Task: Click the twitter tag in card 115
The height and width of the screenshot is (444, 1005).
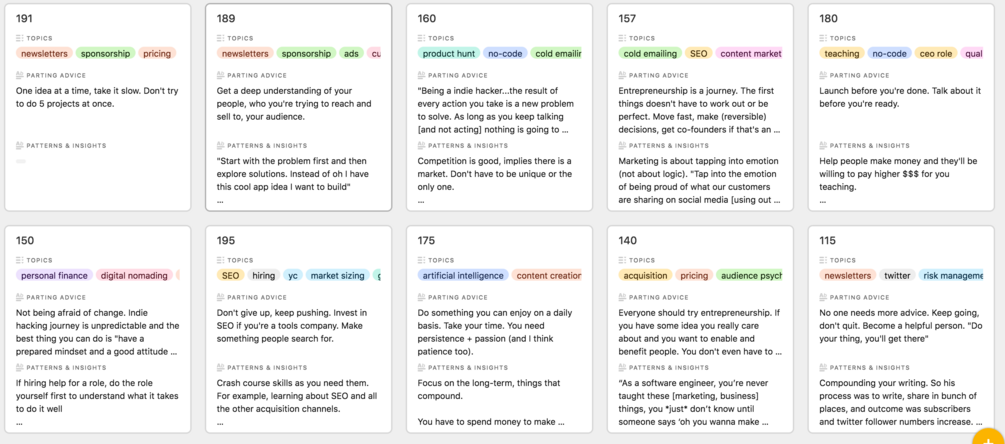Action: pos(897,276)
